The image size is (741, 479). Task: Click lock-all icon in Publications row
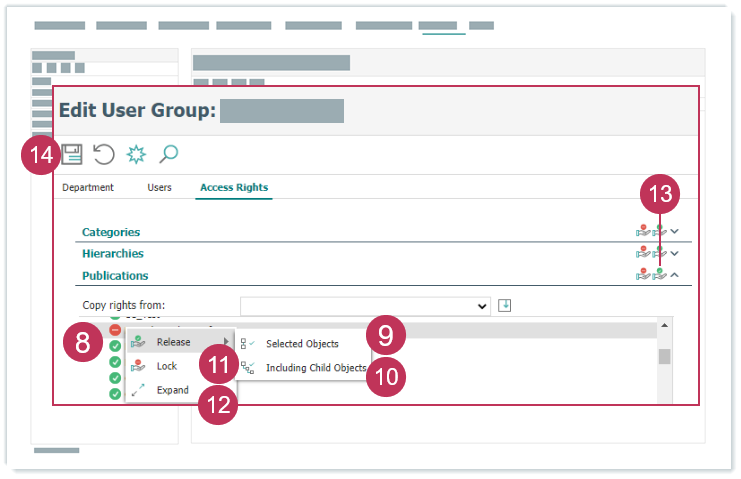643,275
